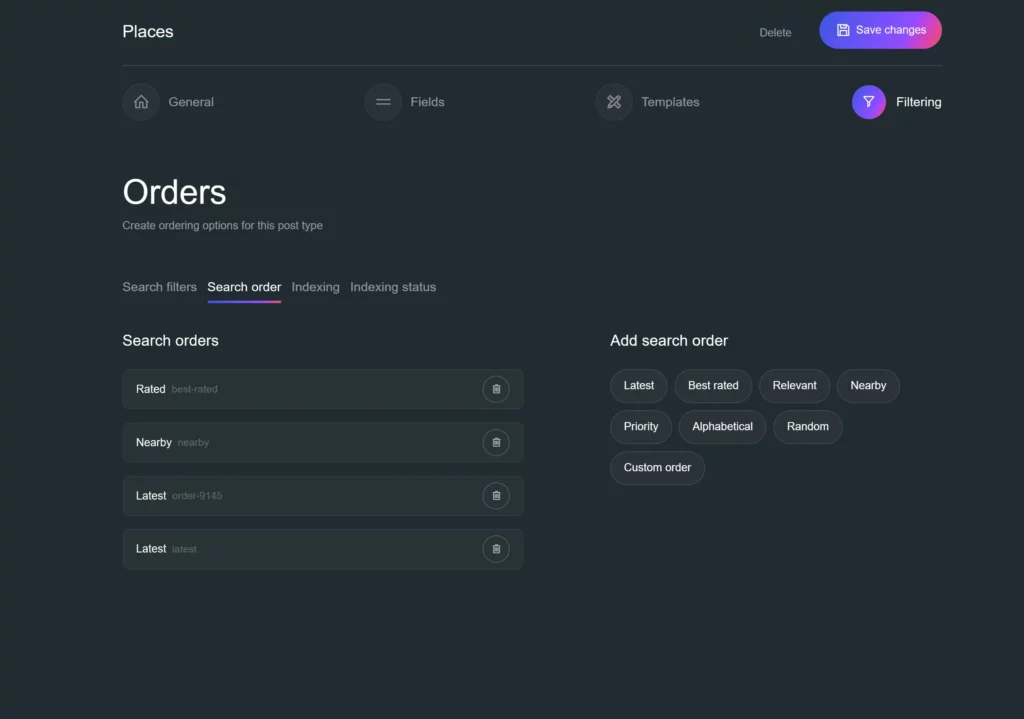The image size is (1024, 719).
Task: Click the Delete link in header
Action: 775,33
